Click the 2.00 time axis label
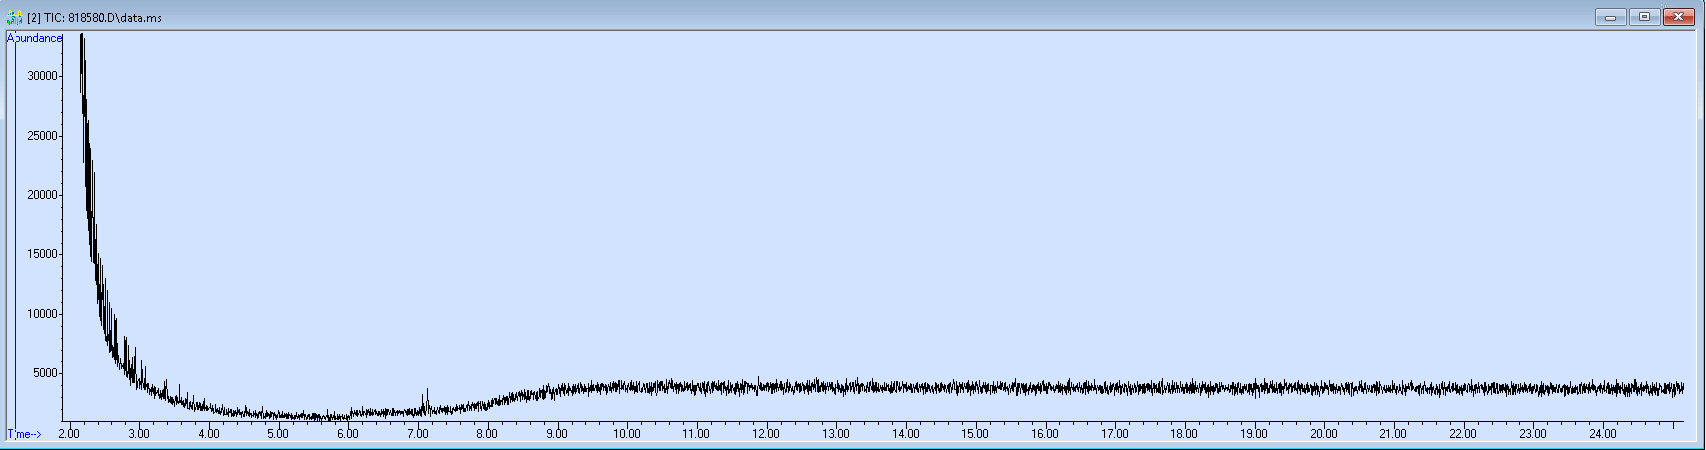This screenshot has width=1706, height=450. [x=69, y=434]
